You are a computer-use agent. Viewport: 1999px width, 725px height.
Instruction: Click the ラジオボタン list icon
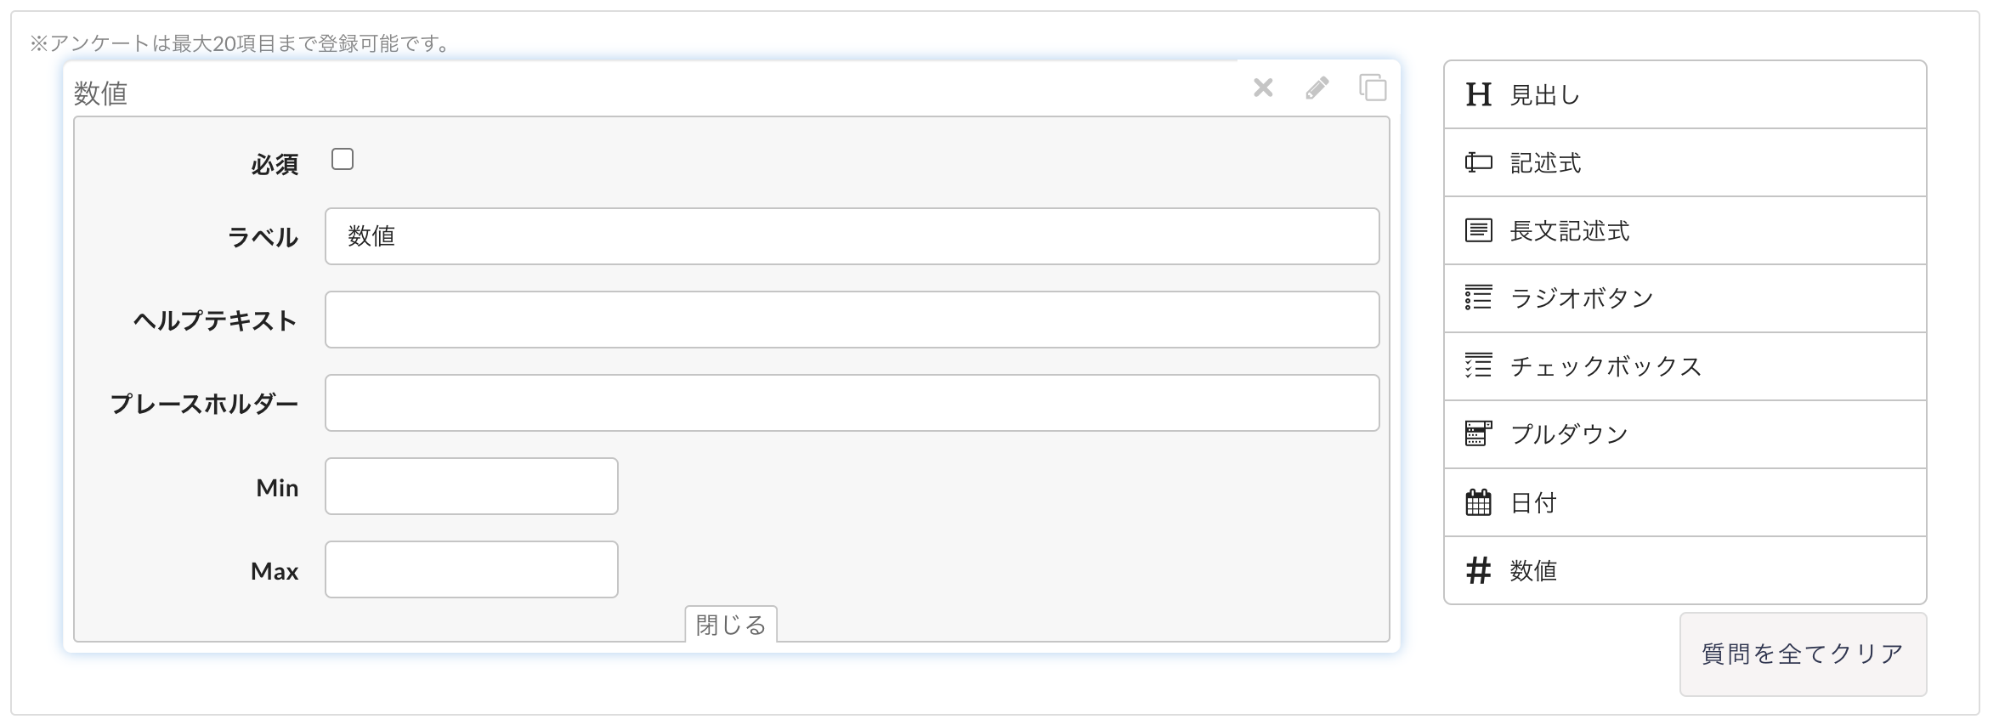(x=1478, y=298)
